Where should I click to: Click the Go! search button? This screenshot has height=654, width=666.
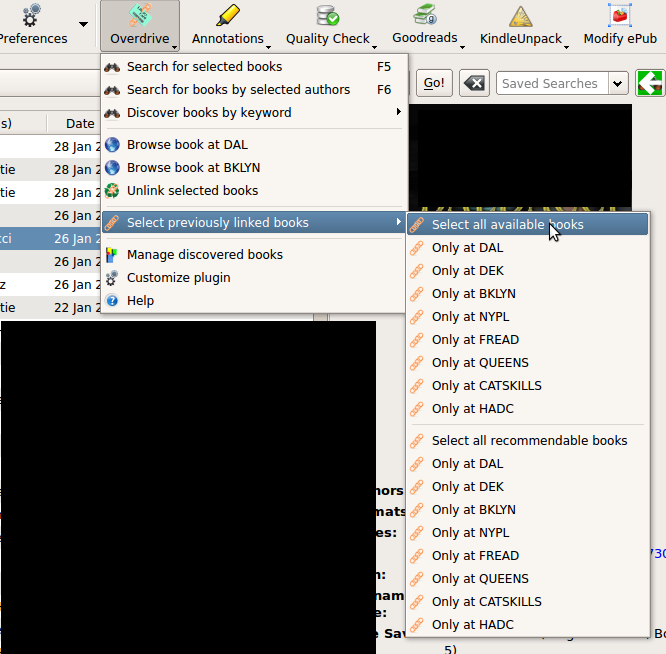[434, 83]
